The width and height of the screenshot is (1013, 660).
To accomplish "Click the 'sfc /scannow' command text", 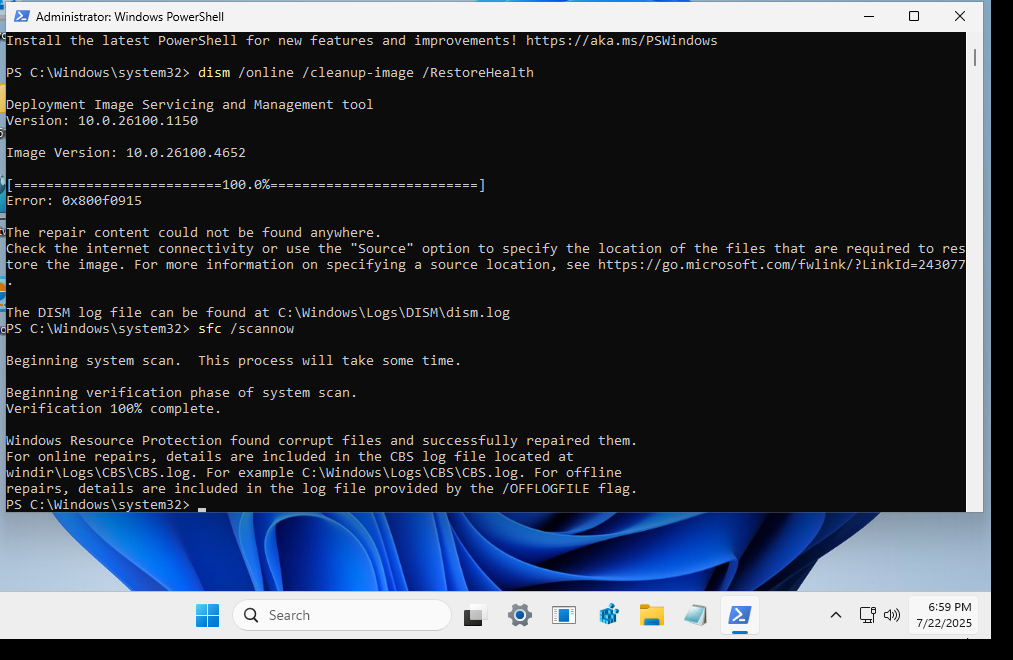I will (246, 329).
